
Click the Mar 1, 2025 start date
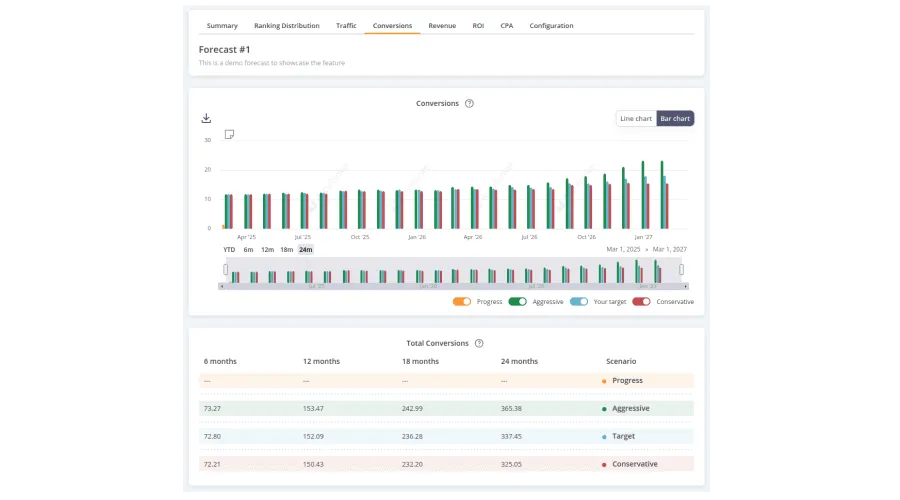pyautogui.click(x=625, y=249)
